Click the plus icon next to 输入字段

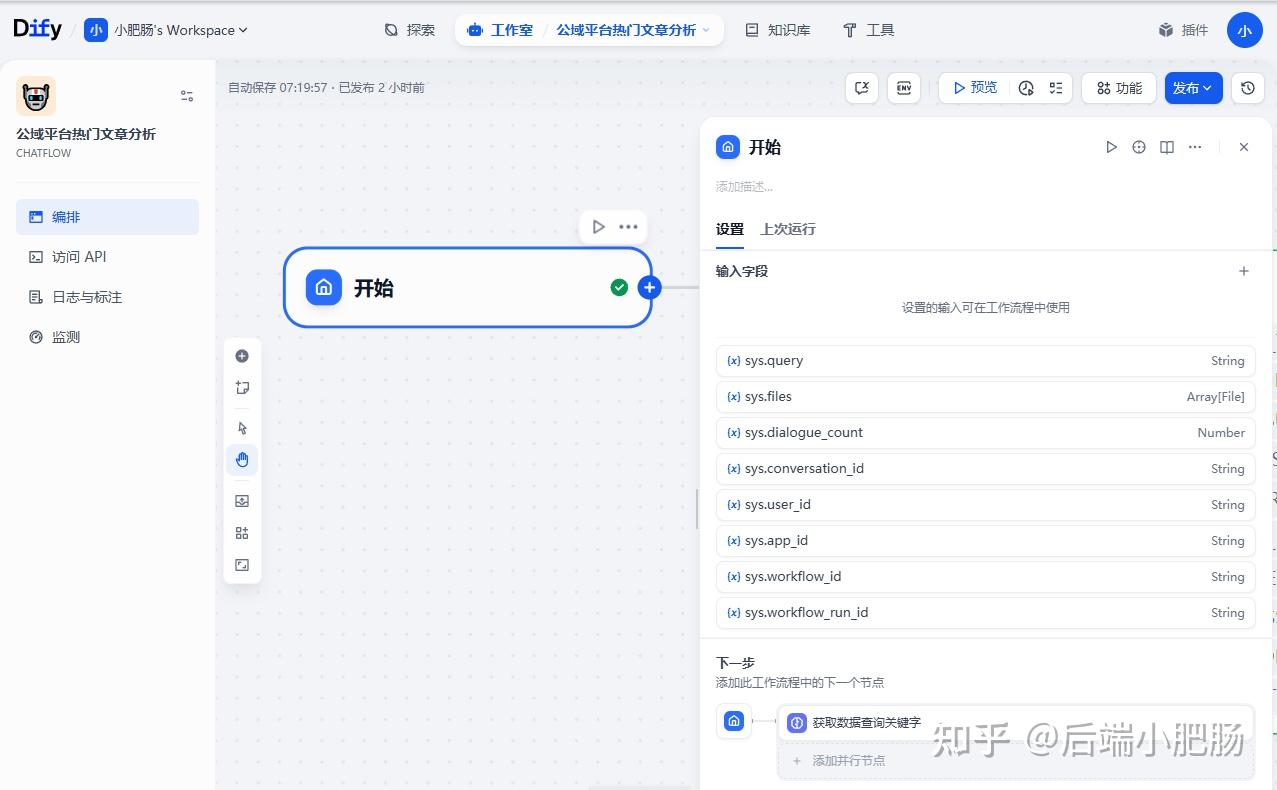pos(1243,270)
